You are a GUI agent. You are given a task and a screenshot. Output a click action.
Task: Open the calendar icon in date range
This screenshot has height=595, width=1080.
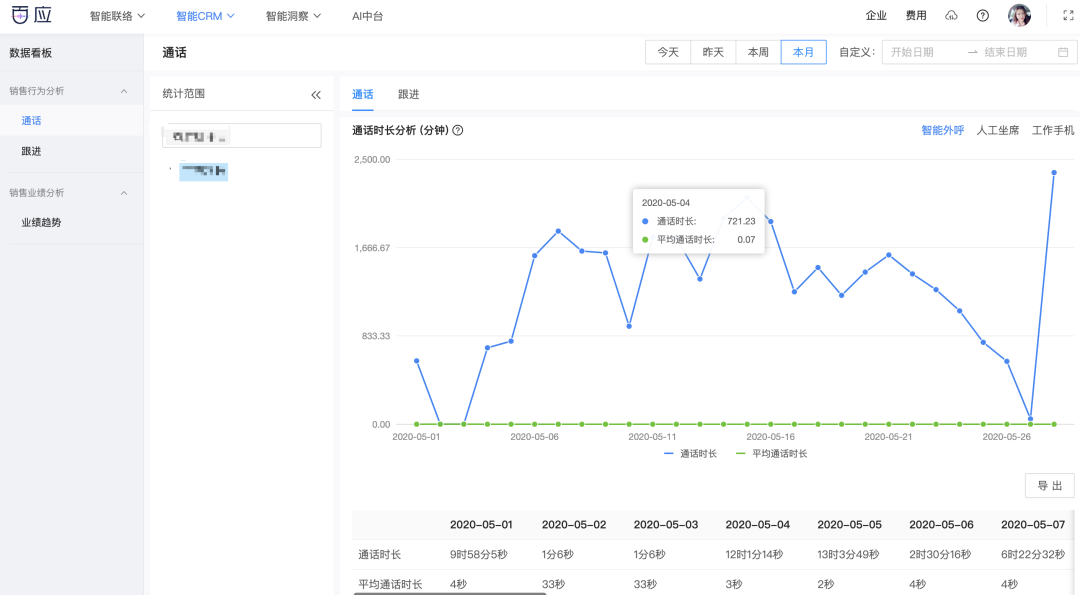point(1063,52)
